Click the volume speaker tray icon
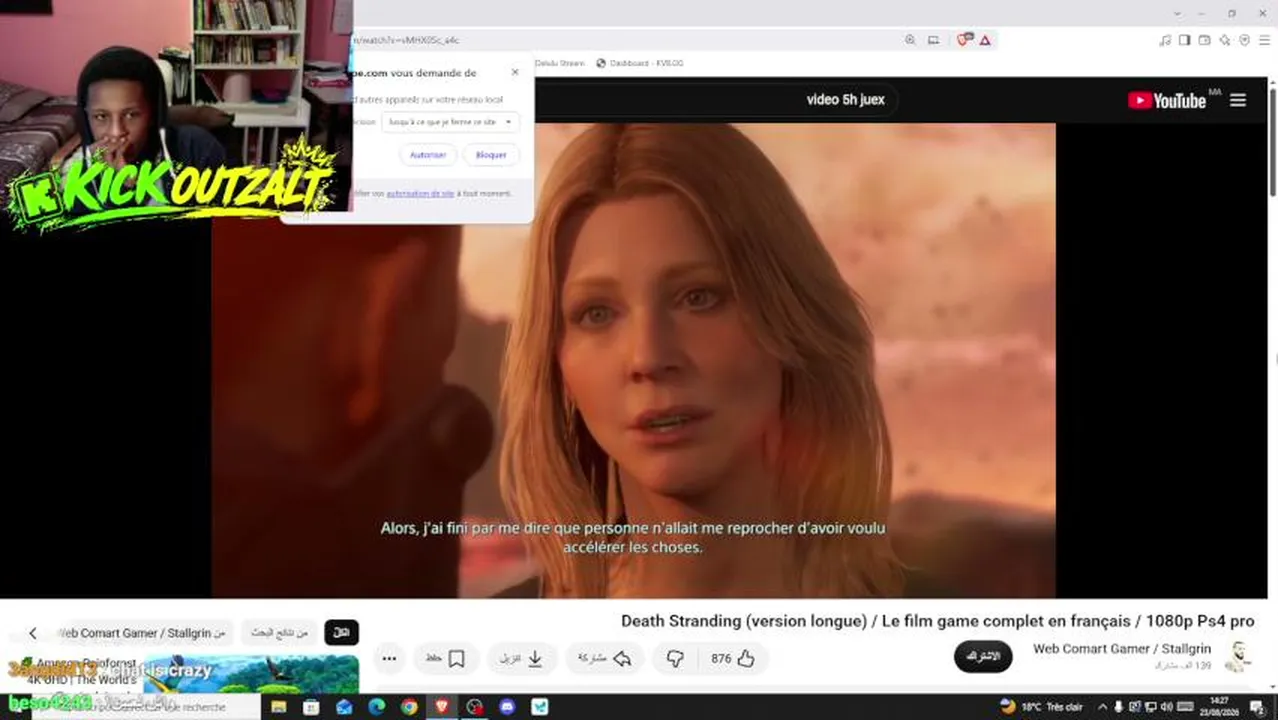The height and width of the screenshot is (720, 1278). tap(1166, 707)
